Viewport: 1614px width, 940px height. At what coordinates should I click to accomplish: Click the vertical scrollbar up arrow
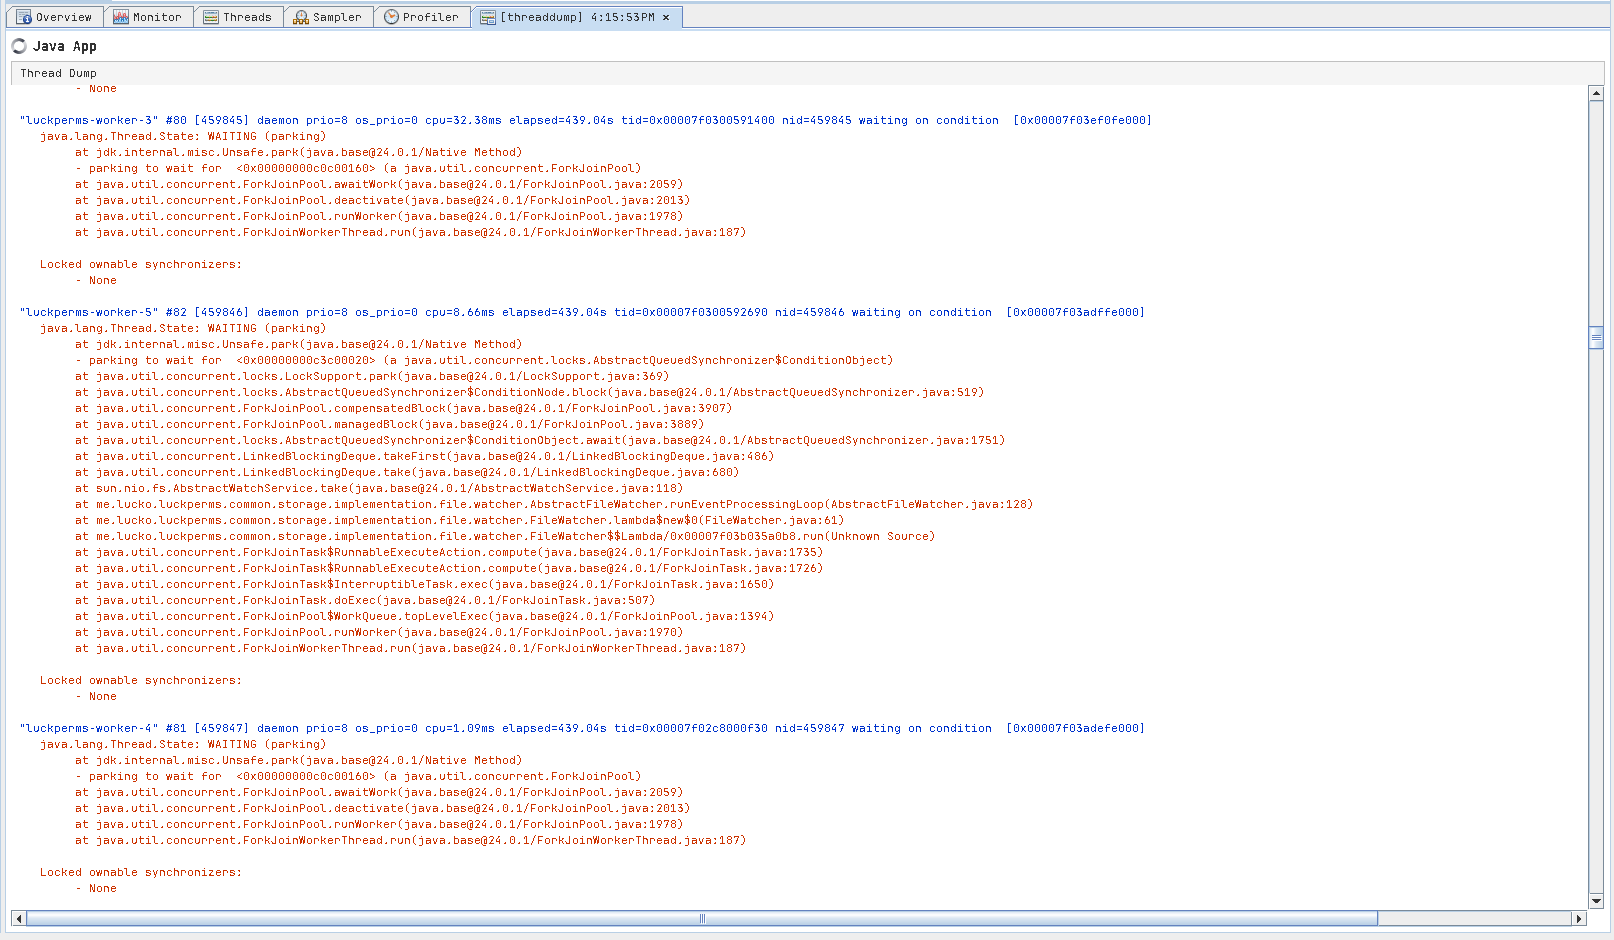point(1596,93)
